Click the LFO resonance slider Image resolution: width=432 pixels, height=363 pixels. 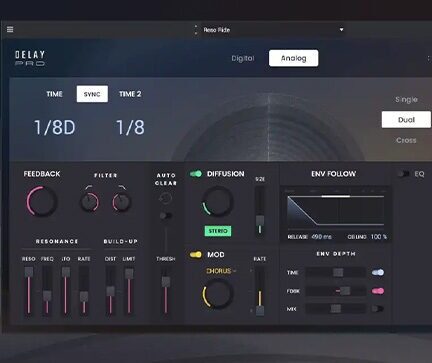(x=65, y=290)
